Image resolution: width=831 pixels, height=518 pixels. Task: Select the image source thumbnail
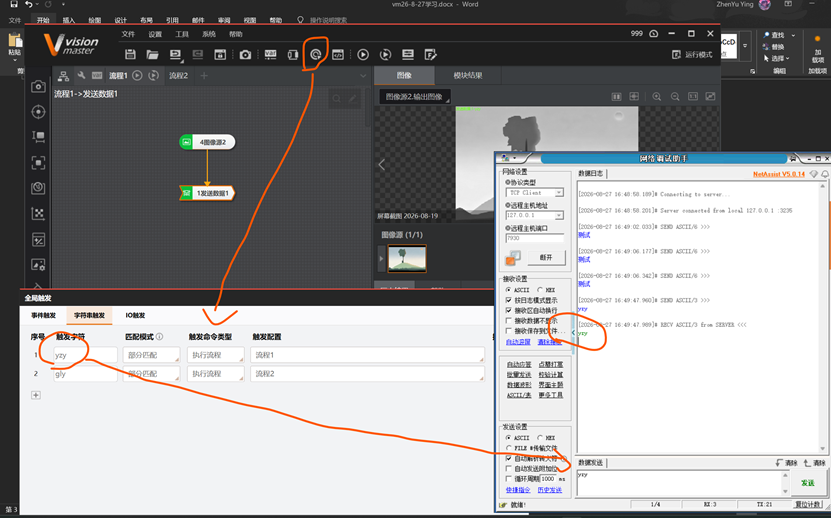click(x=407, y=258)
